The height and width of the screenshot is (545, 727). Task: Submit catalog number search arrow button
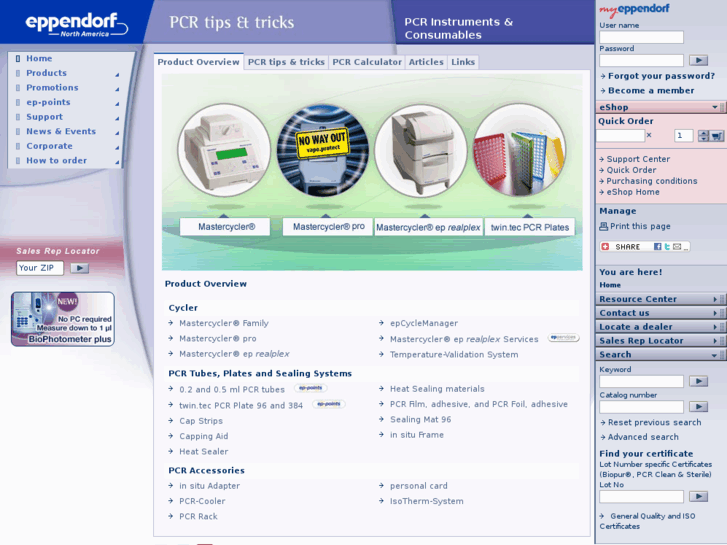coord(698,407)
